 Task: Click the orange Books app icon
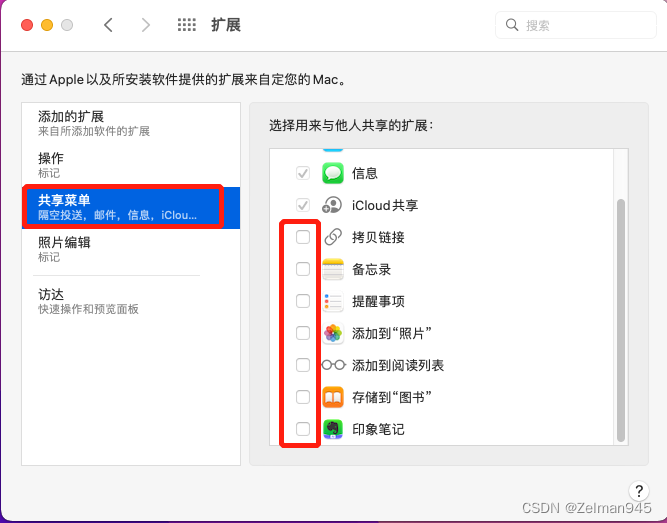pyautogui.click(x=333, y=397)
